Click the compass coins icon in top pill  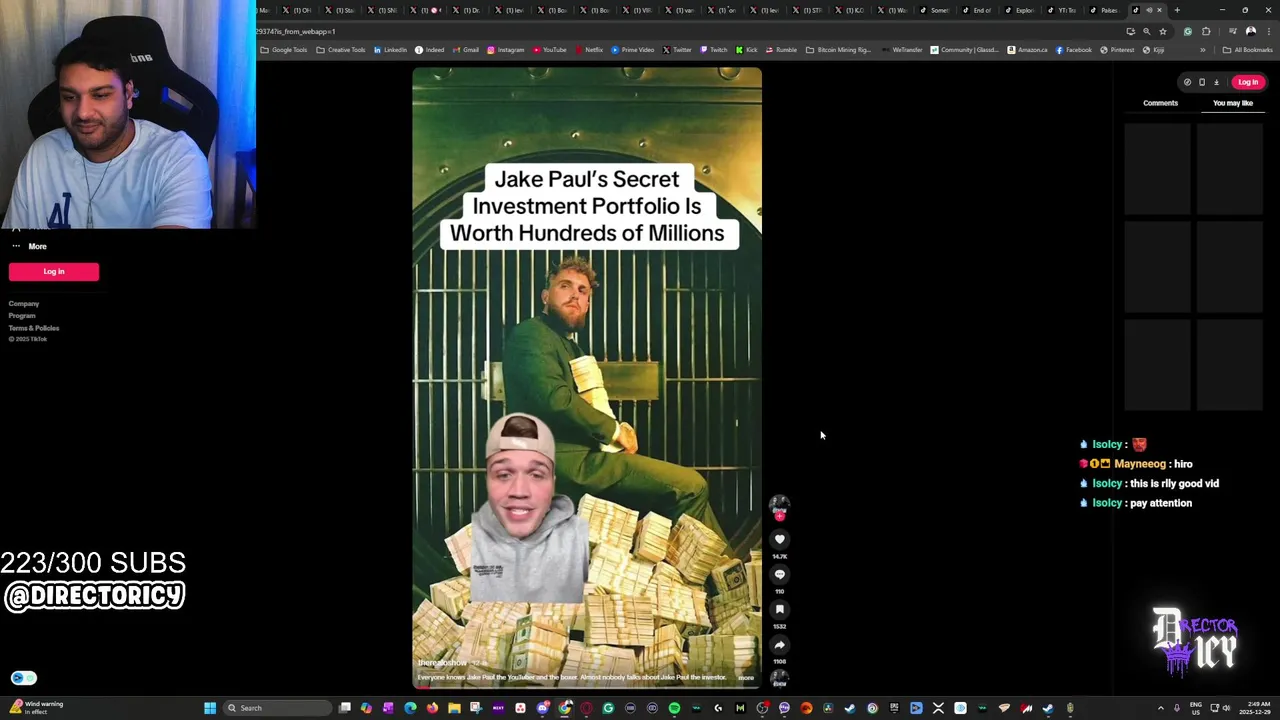(1187, 82)
